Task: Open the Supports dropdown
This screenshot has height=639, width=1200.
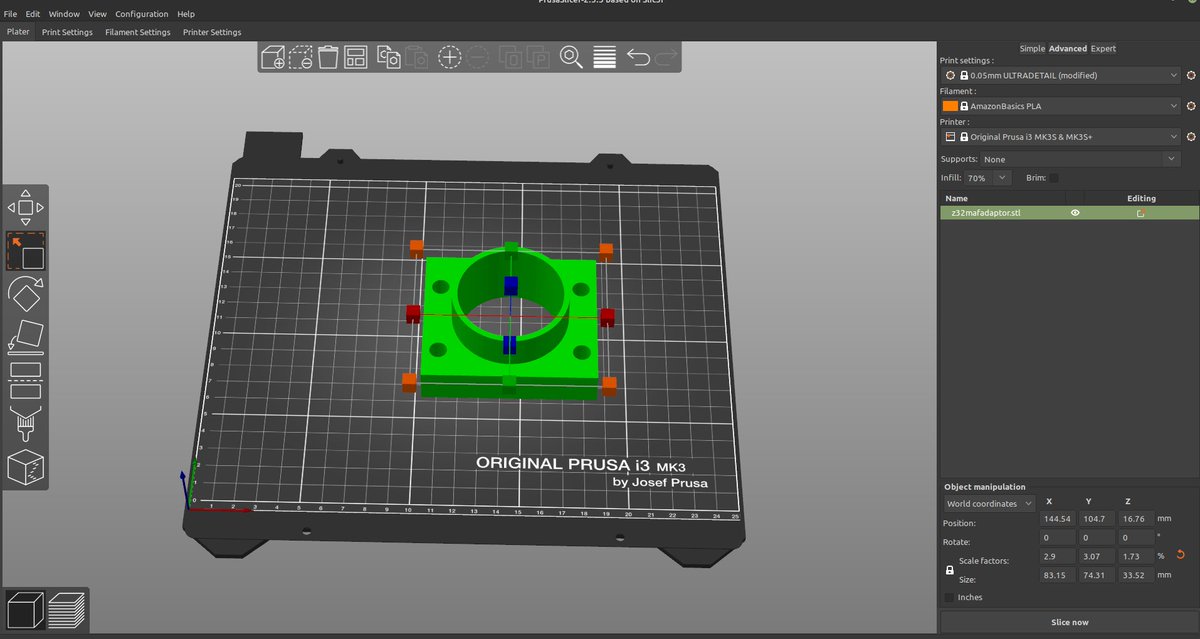Action: 1080,159
